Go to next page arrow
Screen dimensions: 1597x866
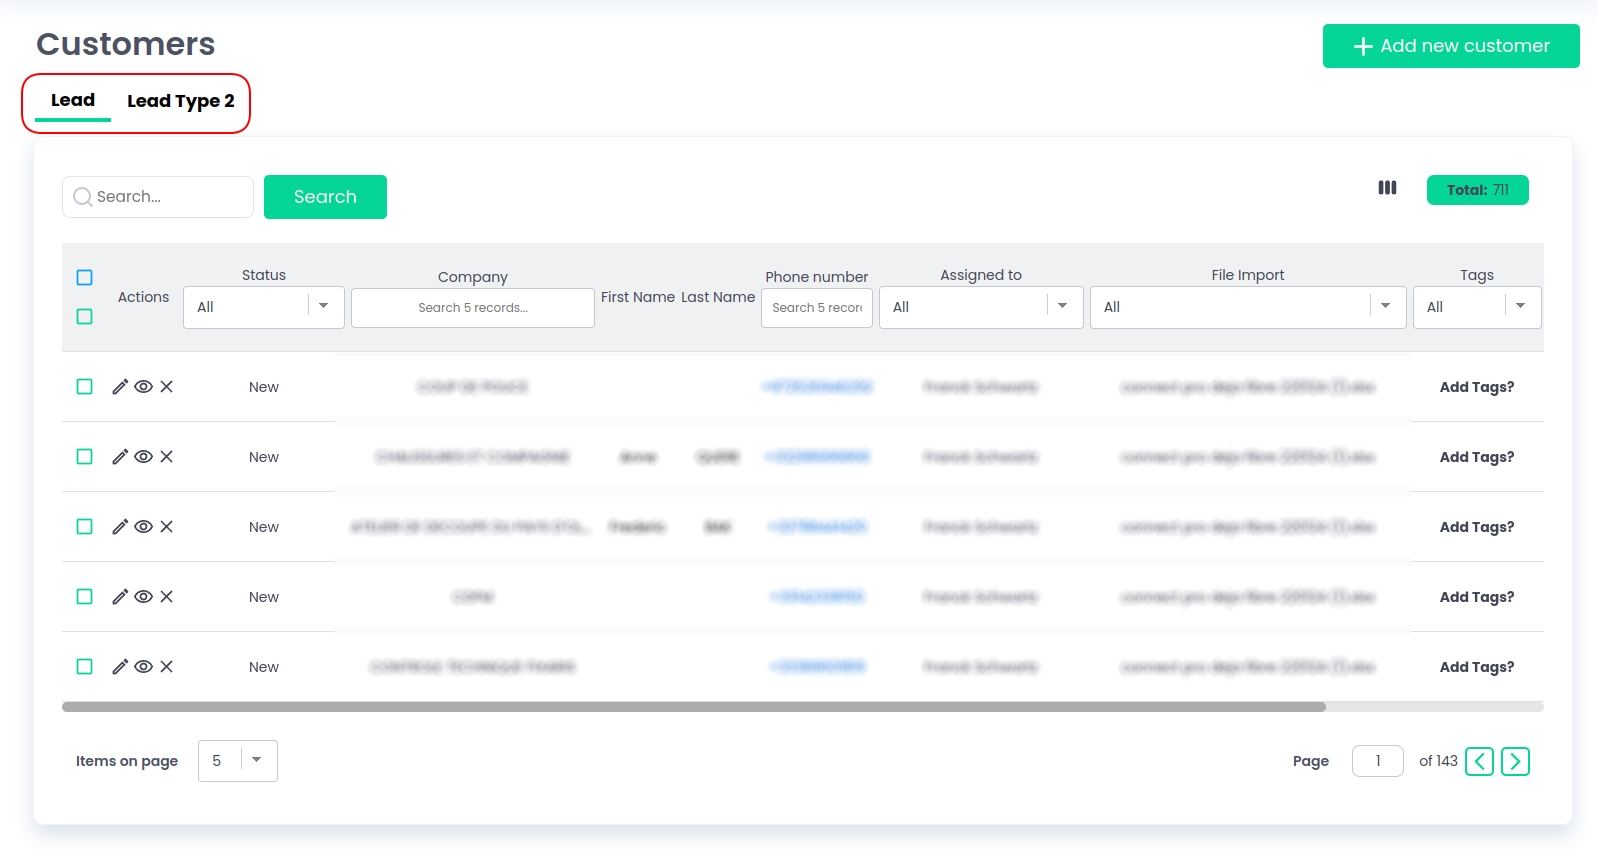coord(1515,762)
